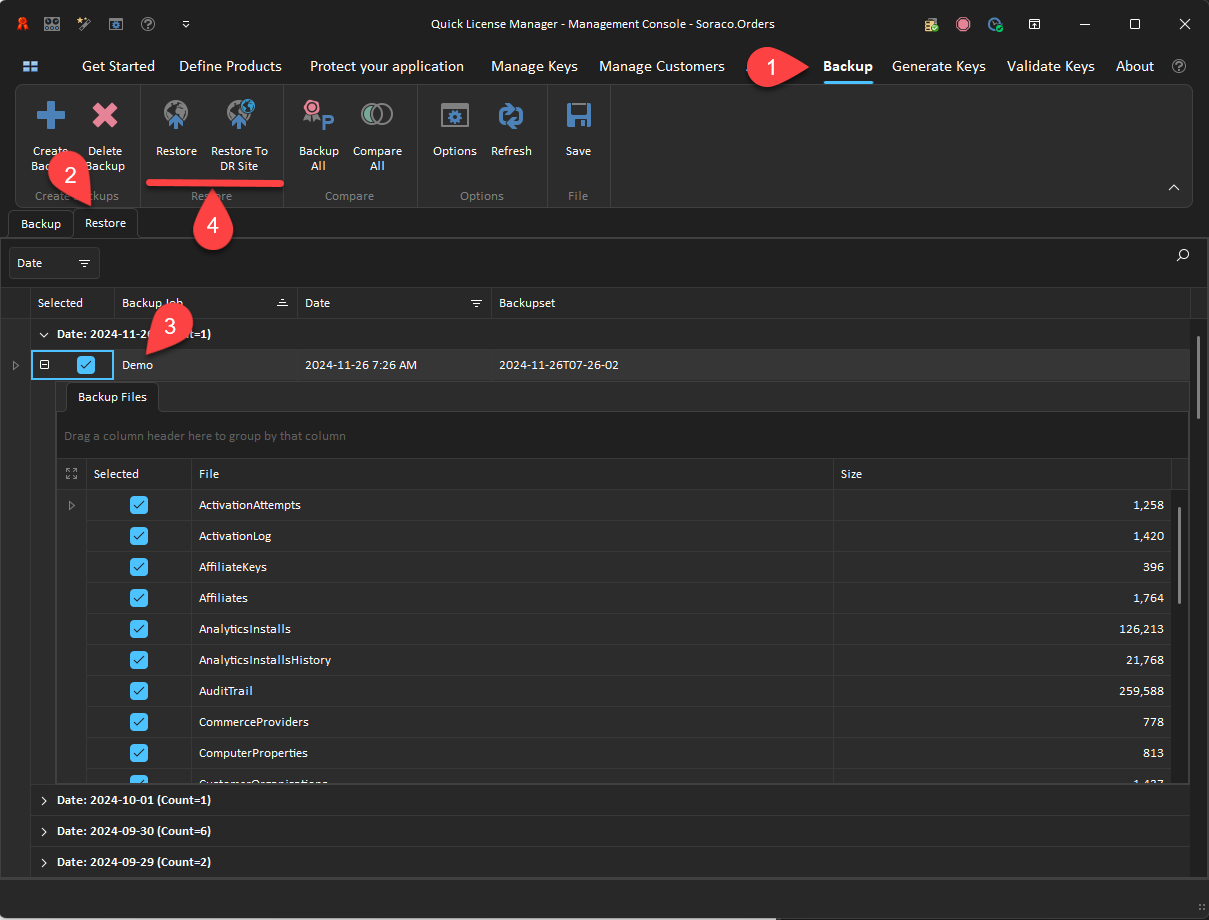1209x920 pixels.
Task: Sort by the Backupset column header
Action: [x=527, y=303]
